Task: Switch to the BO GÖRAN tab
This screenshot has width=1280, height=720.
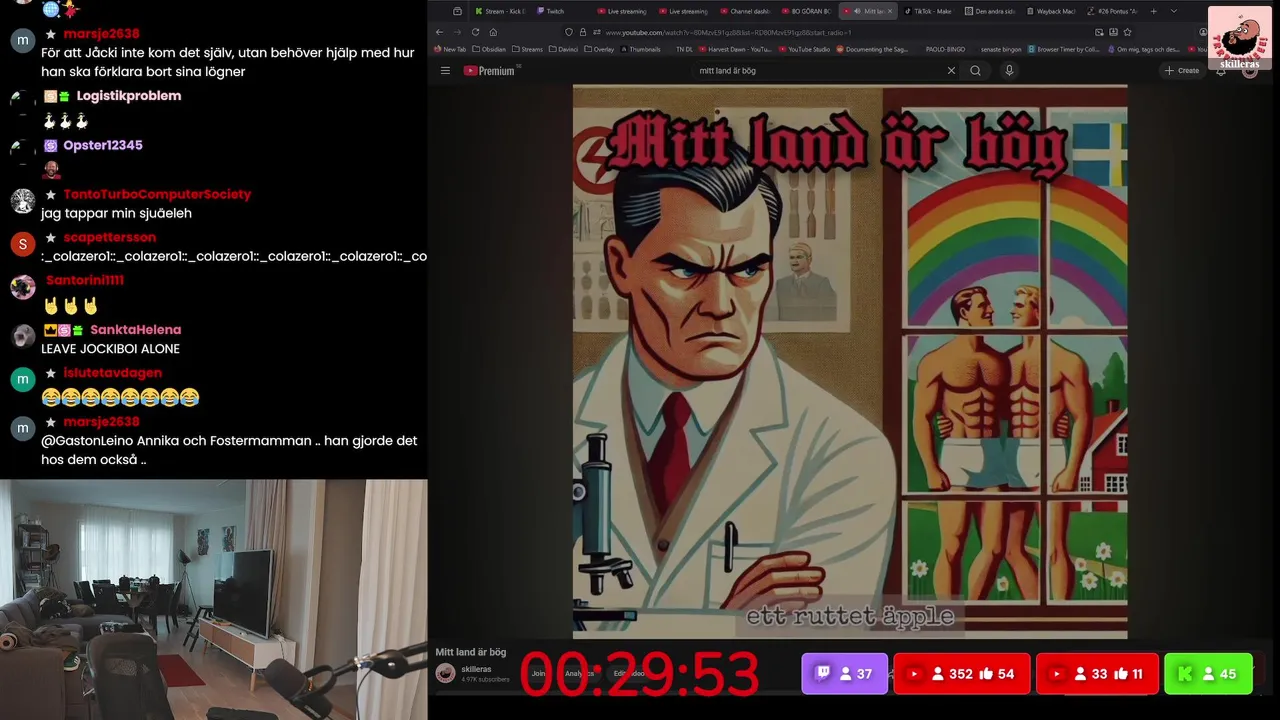Action: coord(808,11)
